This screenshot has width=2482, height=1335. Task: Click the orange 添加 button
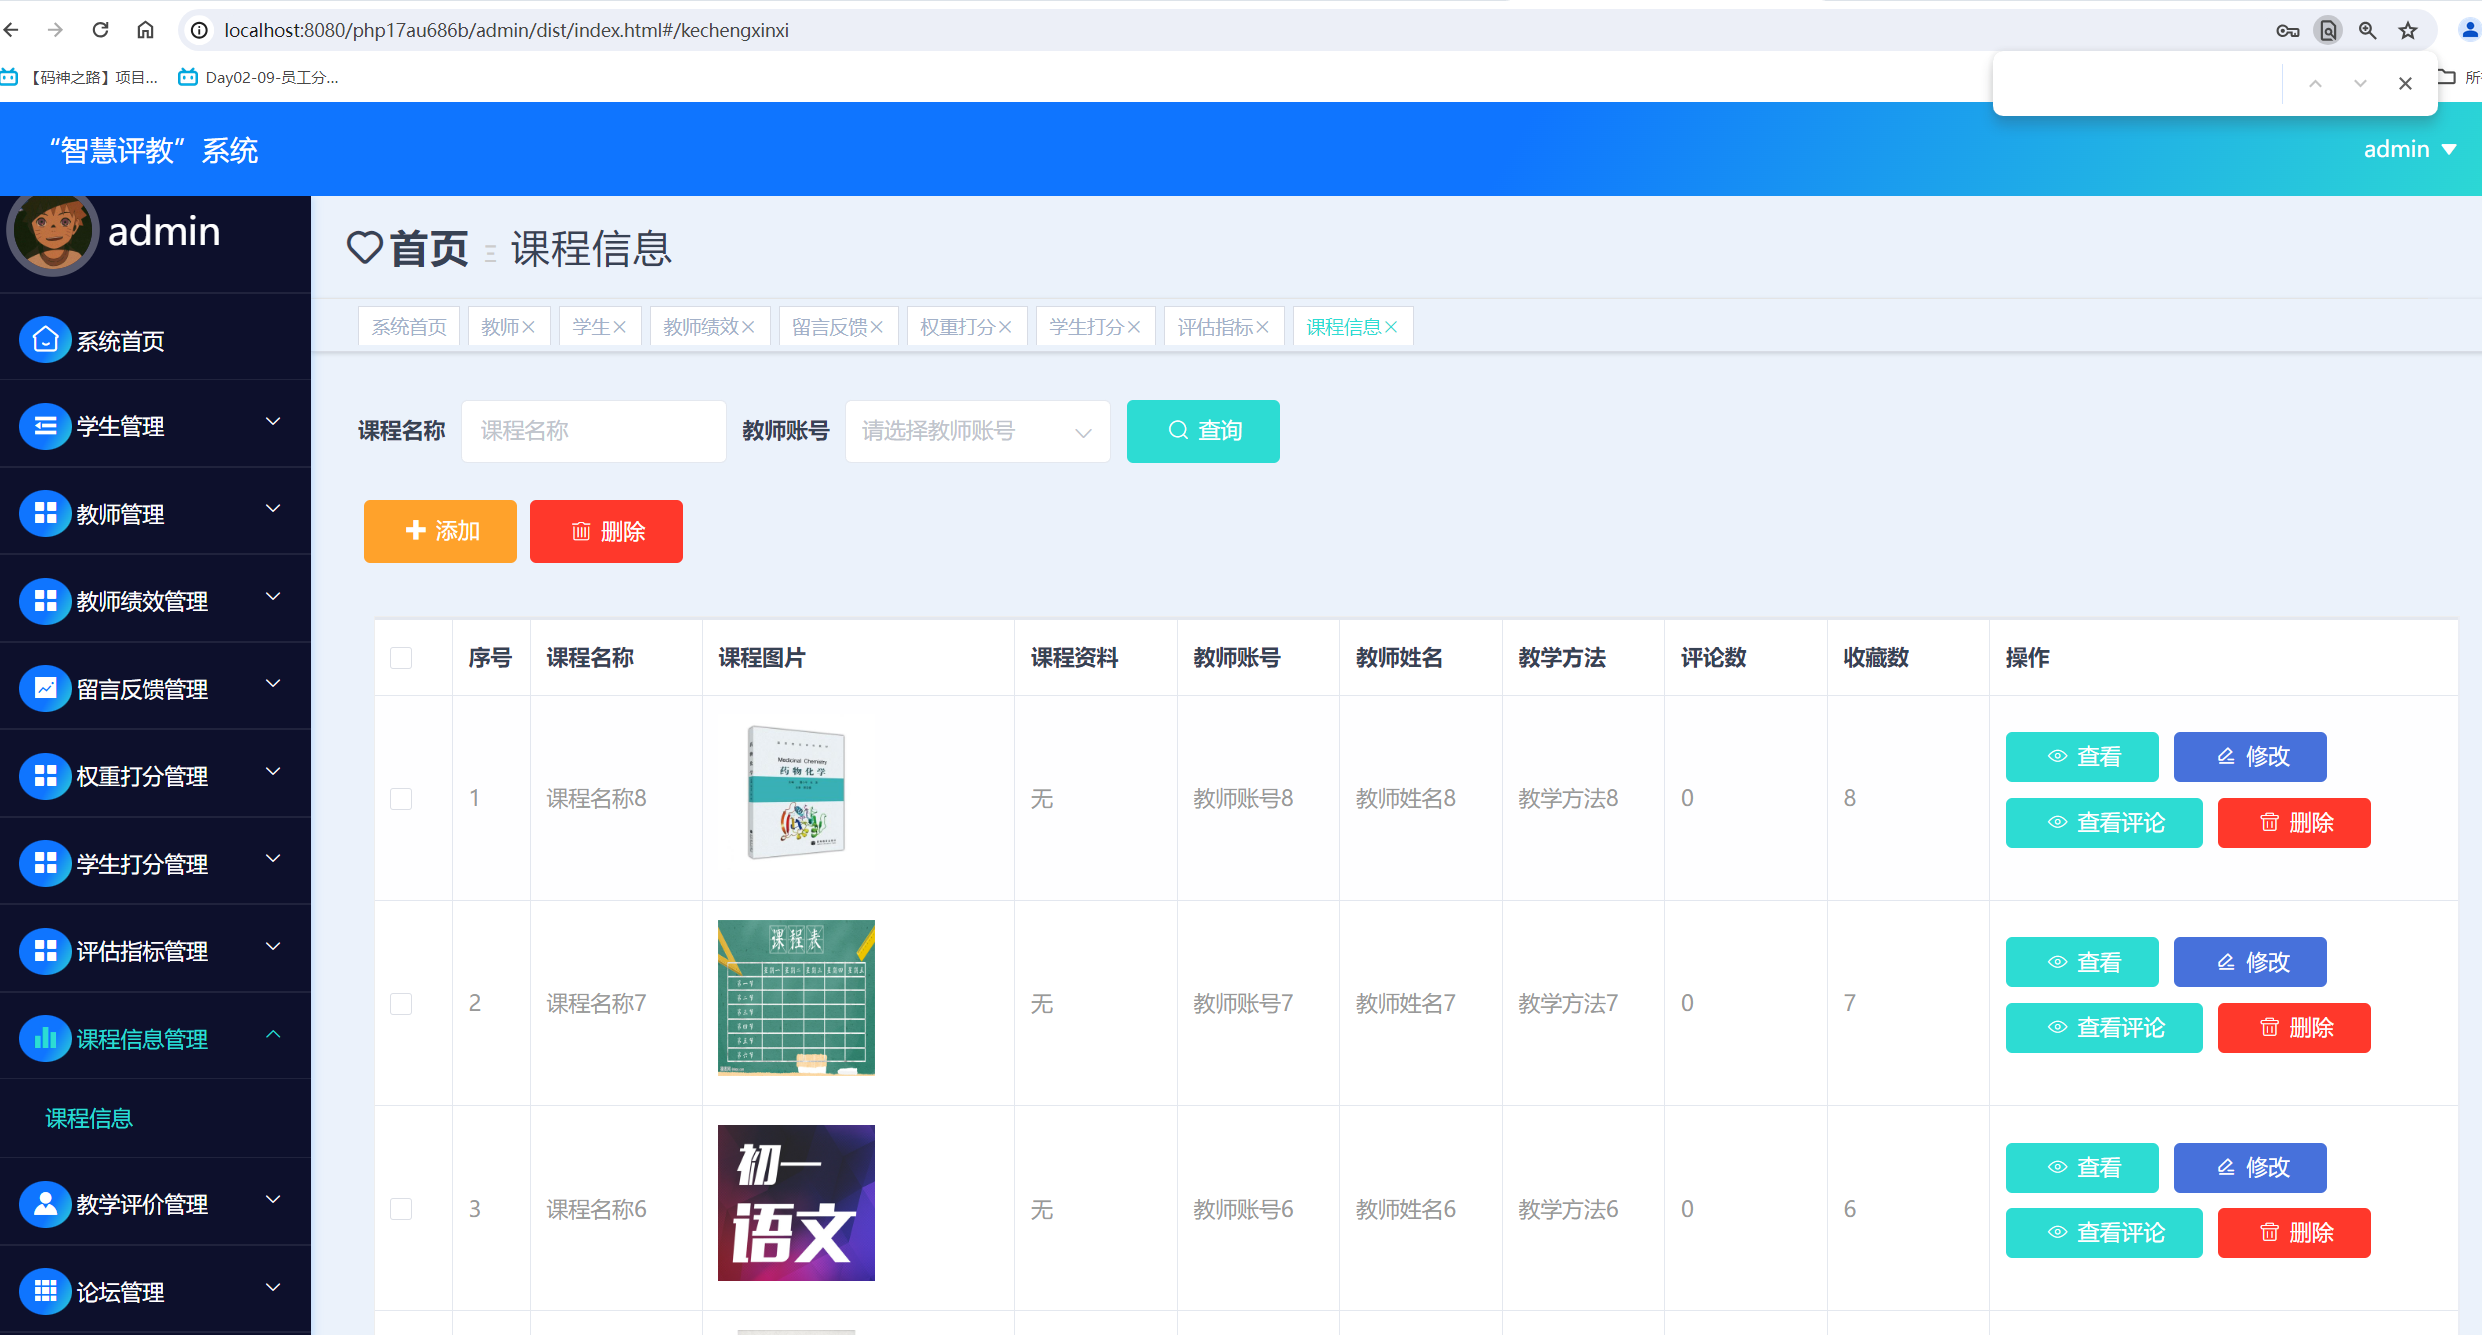440,531
